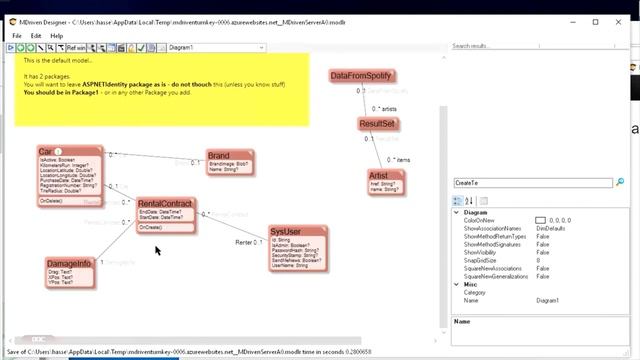This screenshot has width=640, height=360.
Task: Select the ShowMethodReturnTypes property row
Action: click(540, 236)
